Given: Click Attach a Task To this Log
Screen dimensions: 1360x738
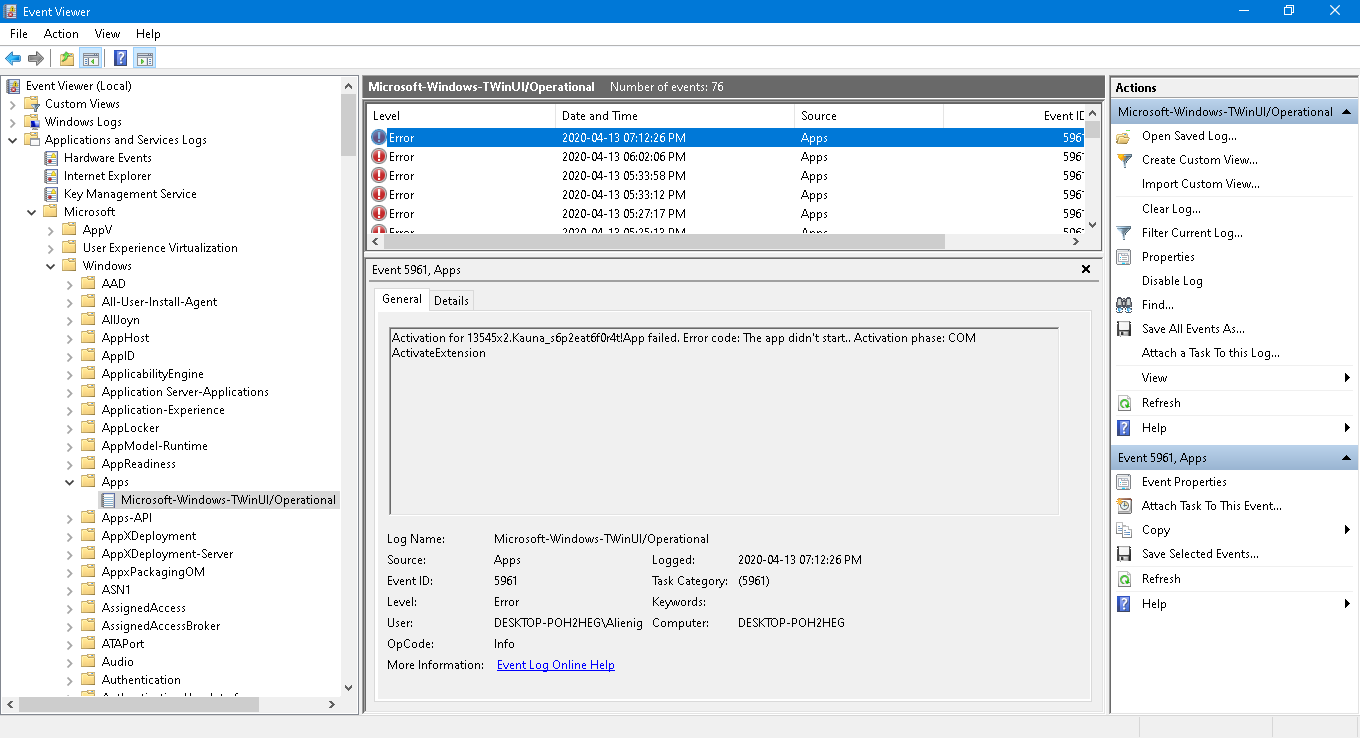Looking at the screenshot, I should pyautogui.click(x=1211, y=353).
